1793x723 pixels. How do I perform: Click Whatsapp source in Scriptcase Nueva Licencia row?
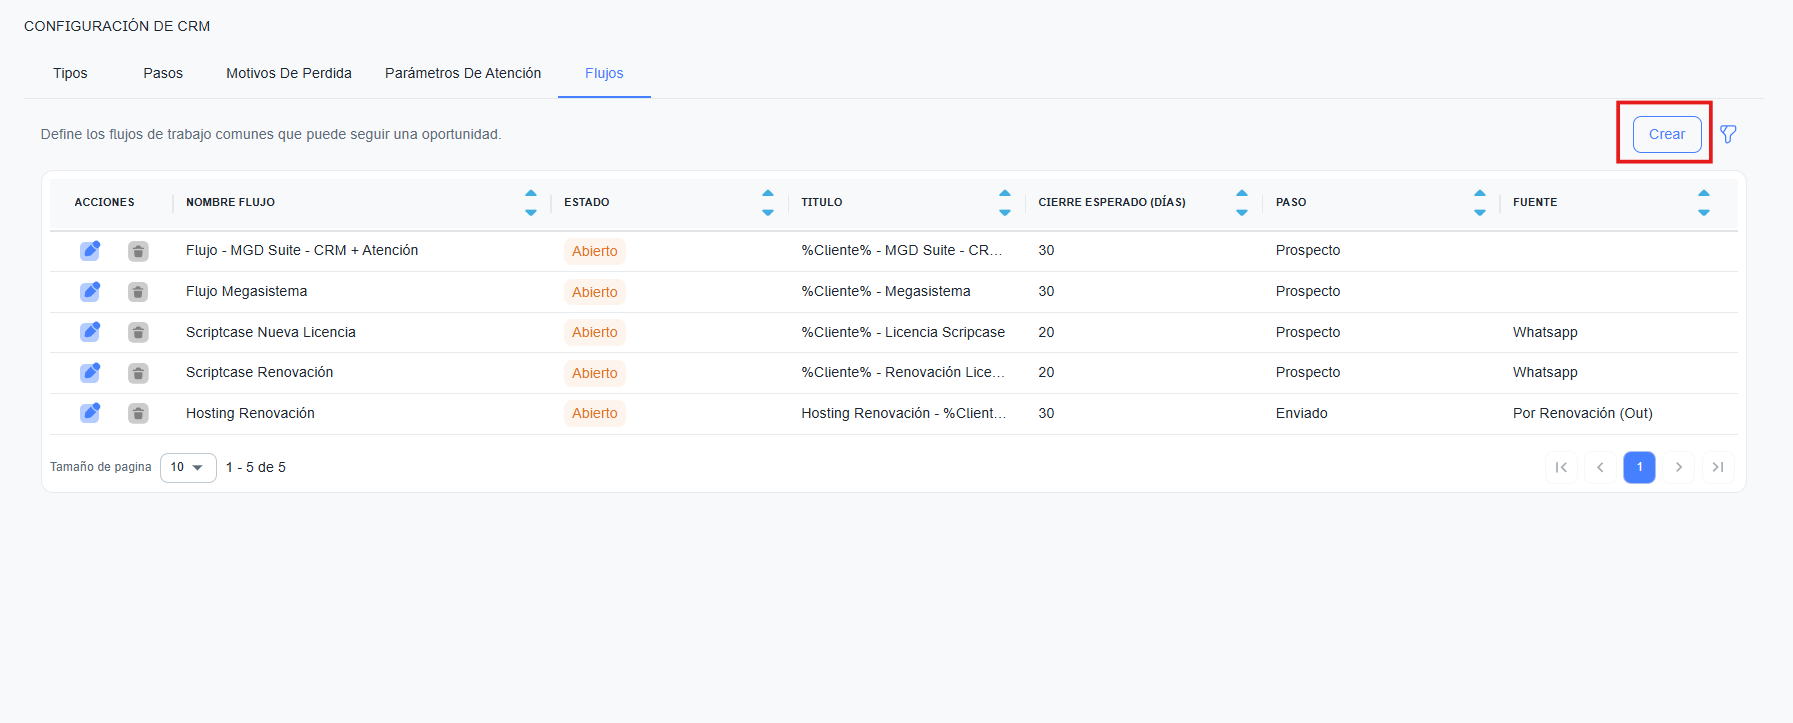point(1545,332)
